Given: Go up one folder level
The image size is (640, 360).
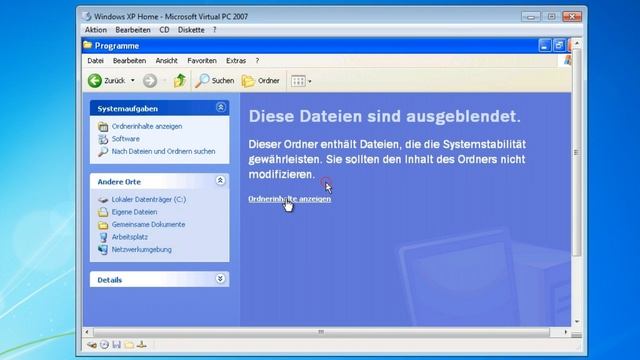Looking at the screenshot, I should pyautogui.click(x=180, y=81).
